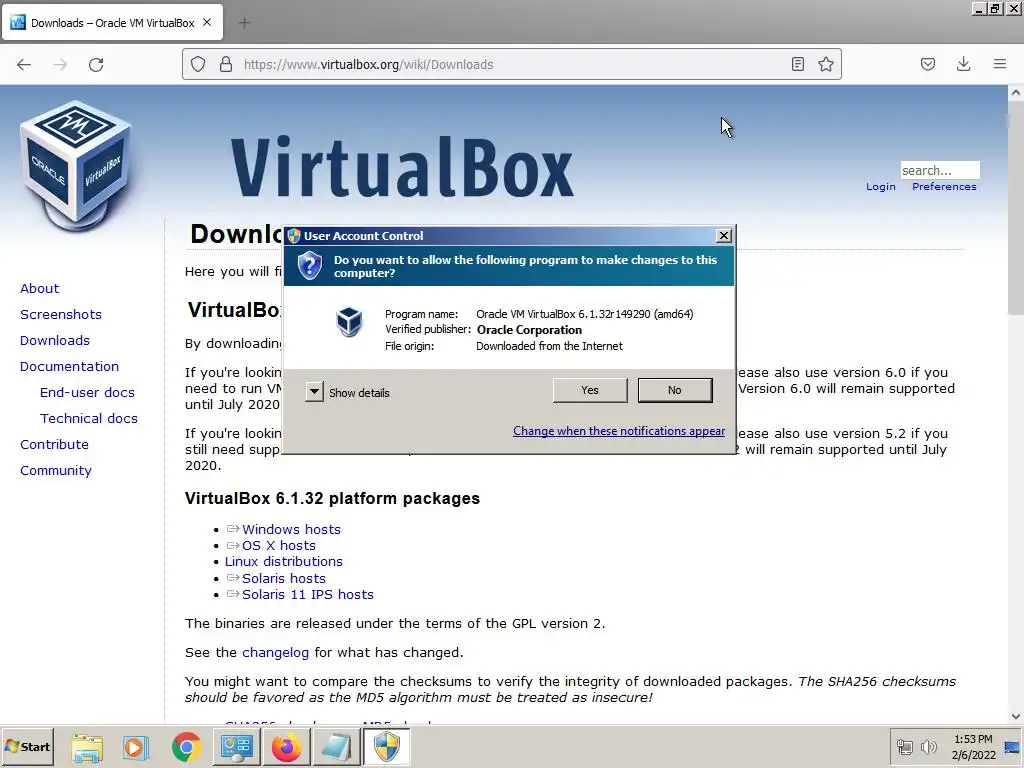
Task: Click Yes in User Account Control
Action: (590, 390)
